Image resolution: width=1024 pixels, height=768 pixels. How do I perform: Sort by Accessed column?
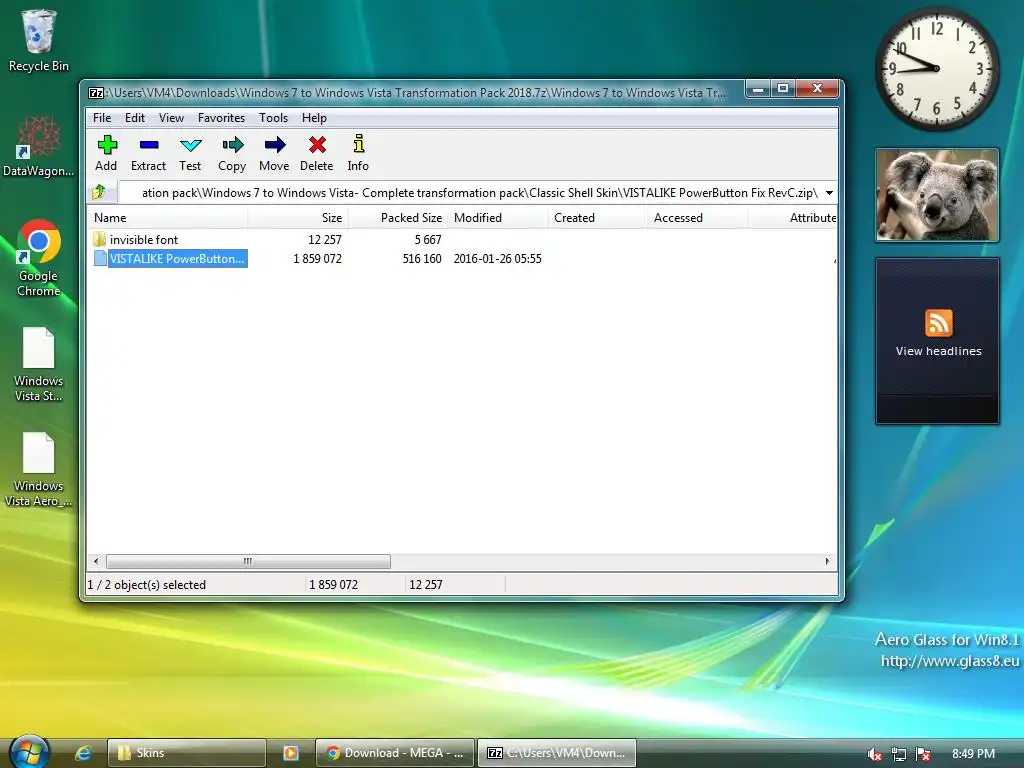coord(697,217)
